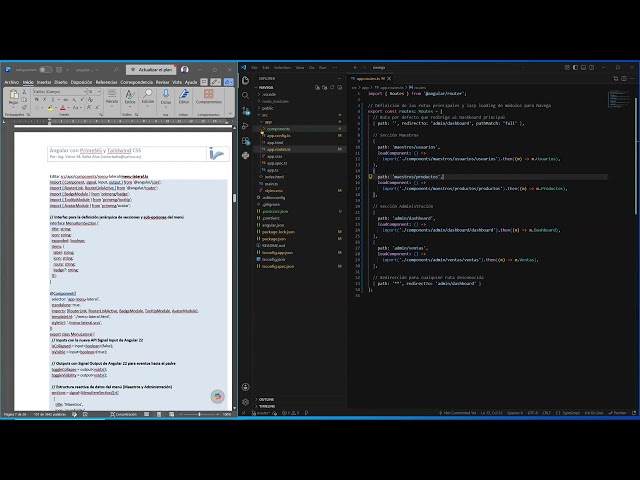The image size is (640, 480).
Task: Toggle panel layout icon in VS Code title bar
Action: click(x=583, y=67)
